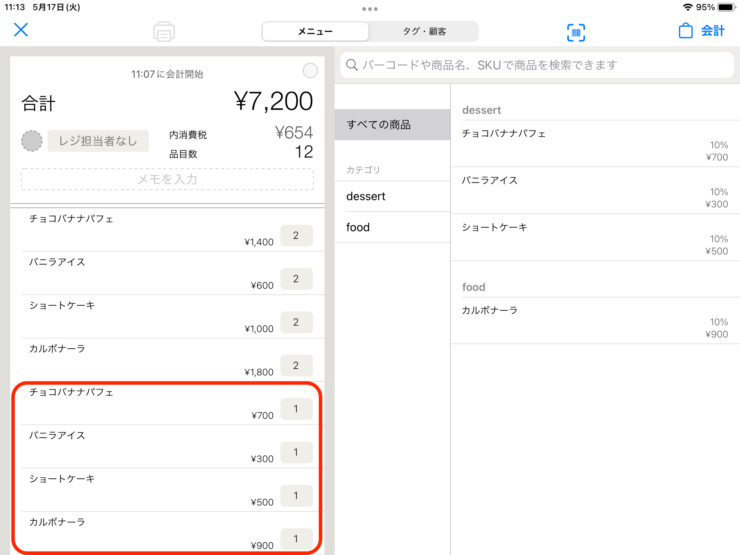Switch to the タグ・顧客 tab

(424, 32)
